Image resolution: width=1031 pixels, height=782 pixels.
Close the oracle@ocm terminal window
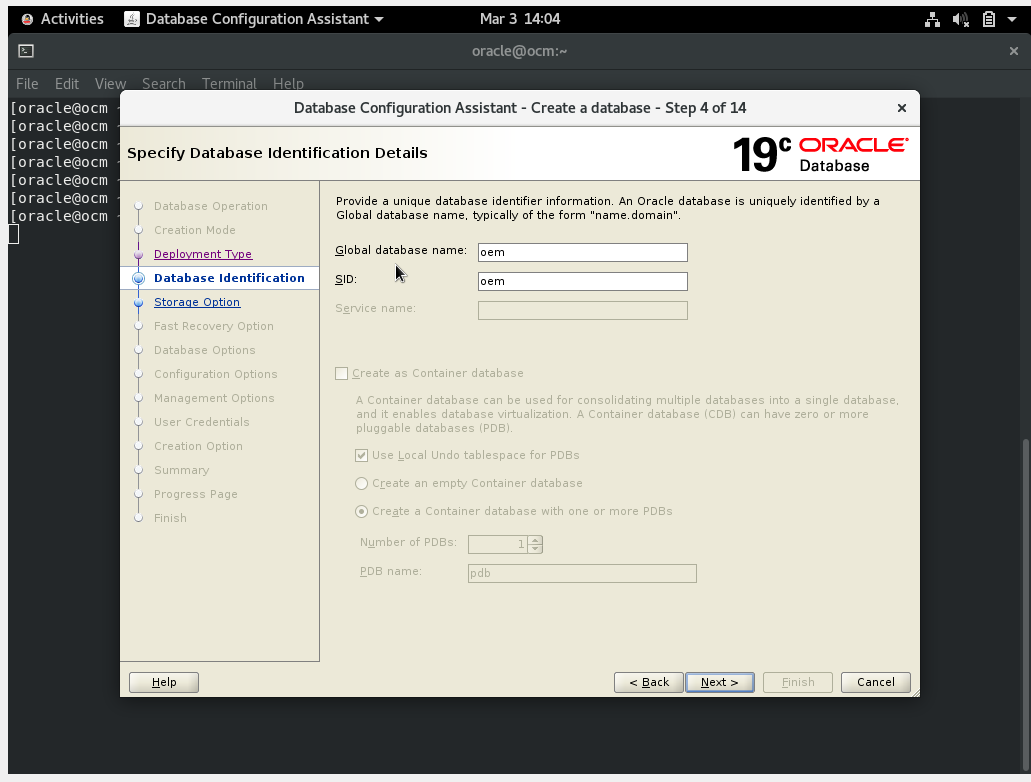pyautogui.click(x=1013, y=51)
